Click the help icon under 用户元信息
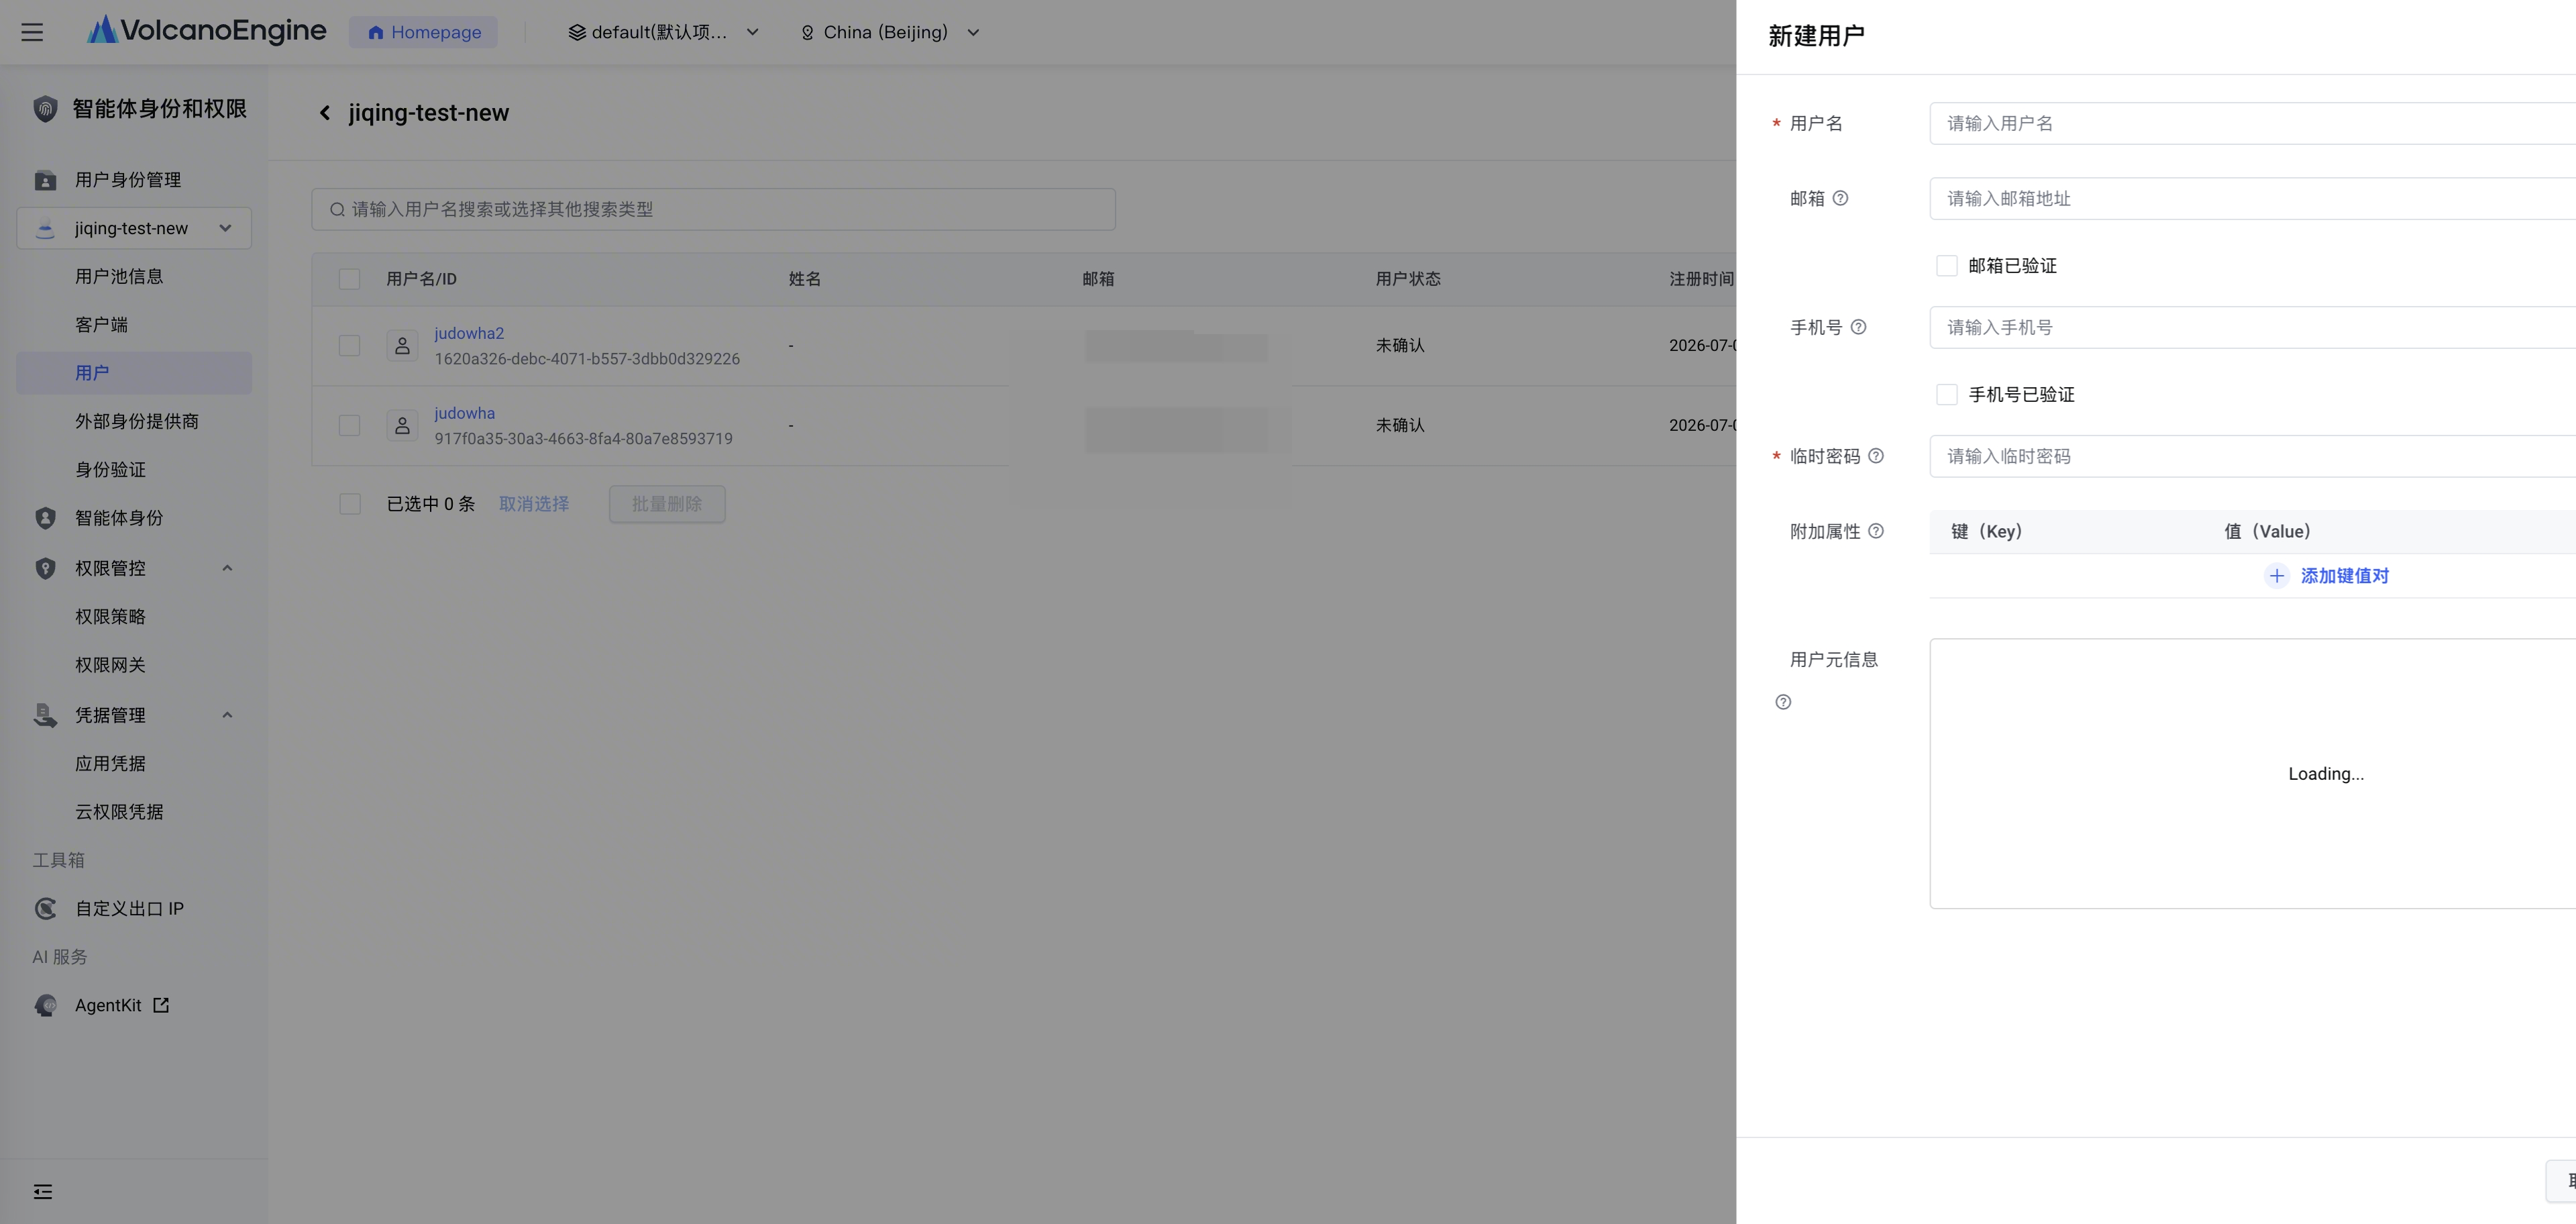The width and height of the screenshot is (2576, 1224). (x=1783, y=702)
